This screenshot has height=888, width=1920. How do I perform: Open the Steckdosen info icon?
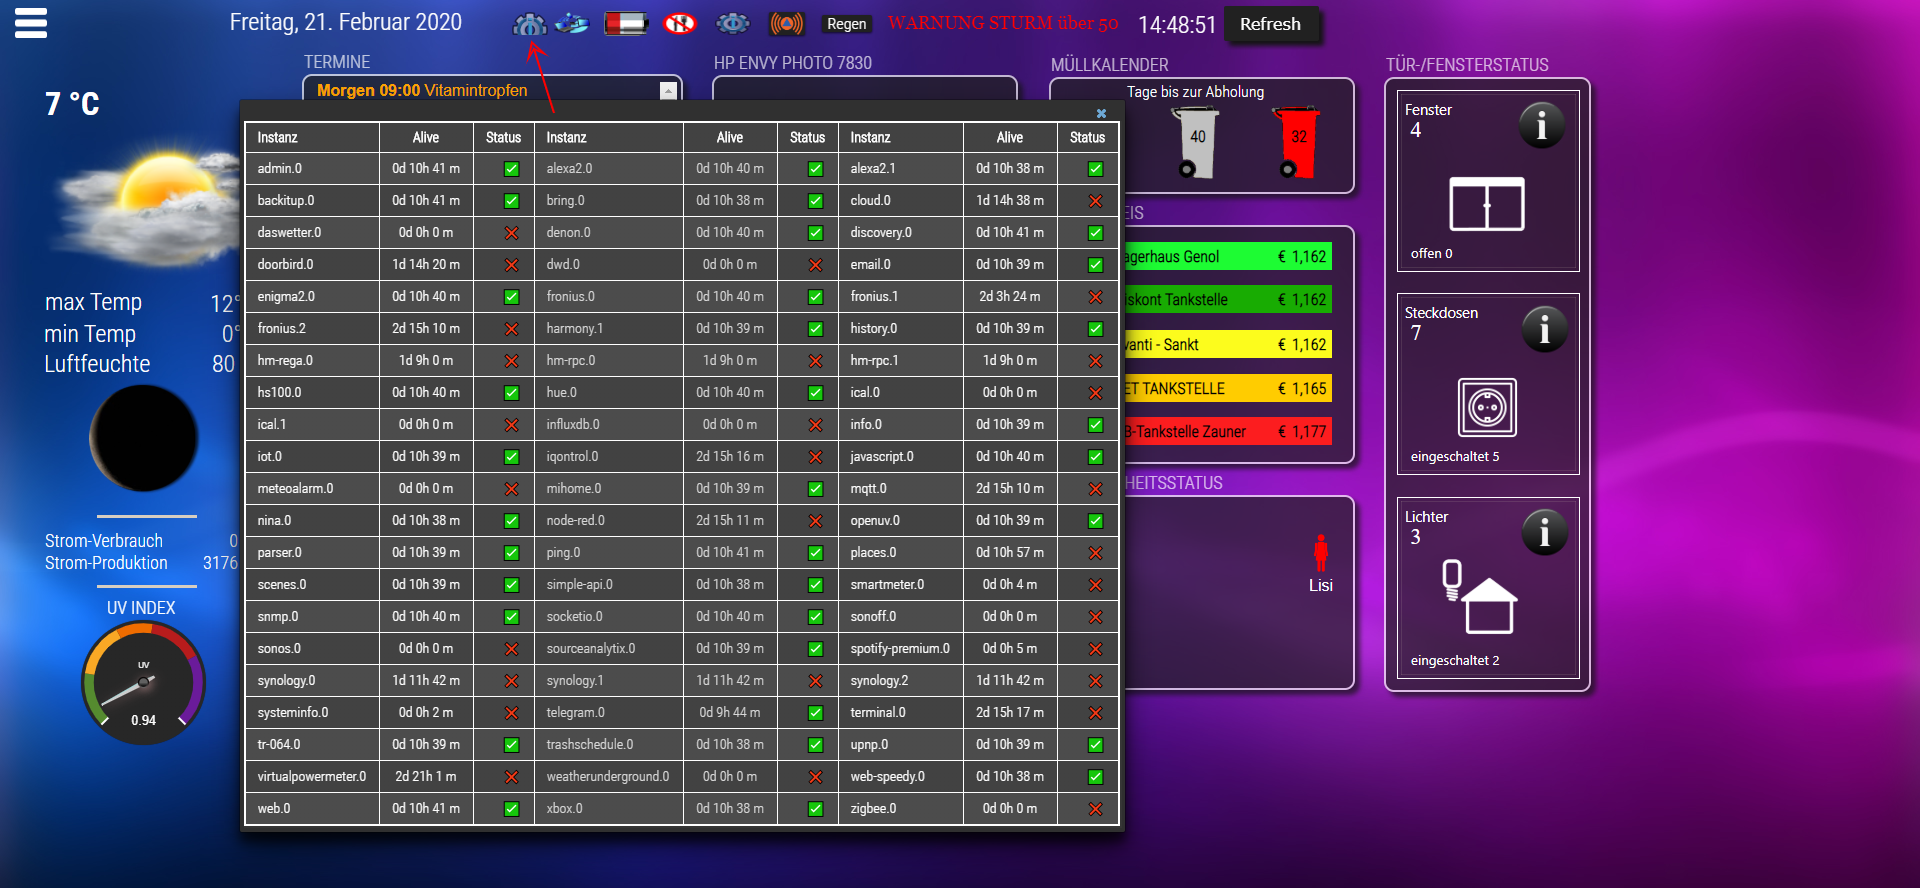click(1543, 329)
